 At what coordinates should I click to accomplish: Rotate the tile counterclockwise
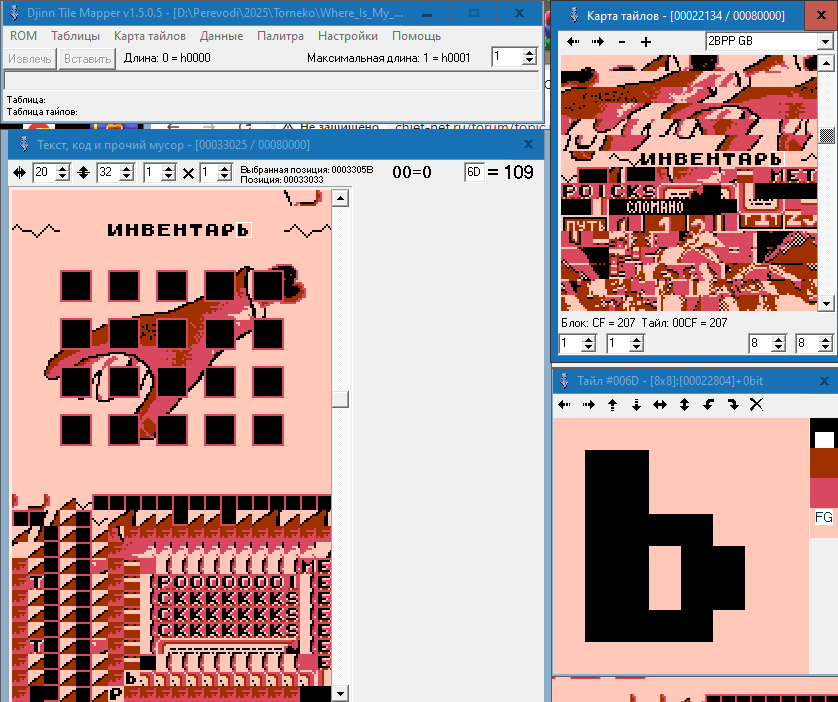pyautogui.click(x=708, y=405)
